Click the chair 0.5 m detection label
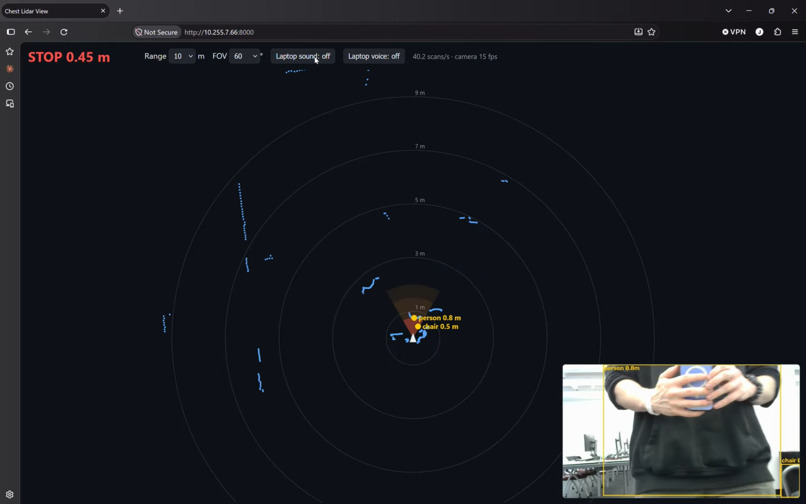This screenshot has width=806, height=504. [440, 327]
